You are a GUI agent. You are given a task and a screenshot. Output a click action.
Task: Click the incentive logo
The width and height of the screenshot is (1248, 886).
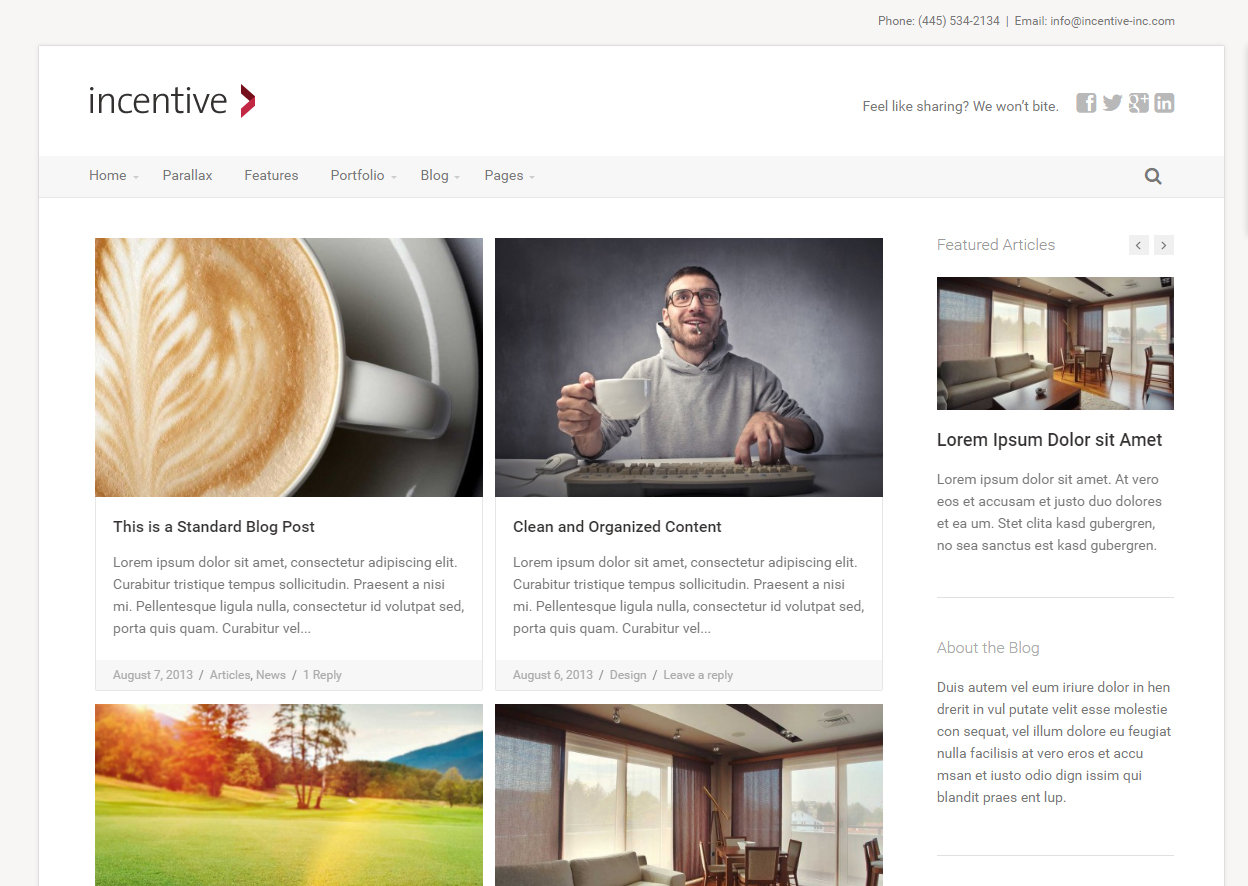tap(171, 101)
